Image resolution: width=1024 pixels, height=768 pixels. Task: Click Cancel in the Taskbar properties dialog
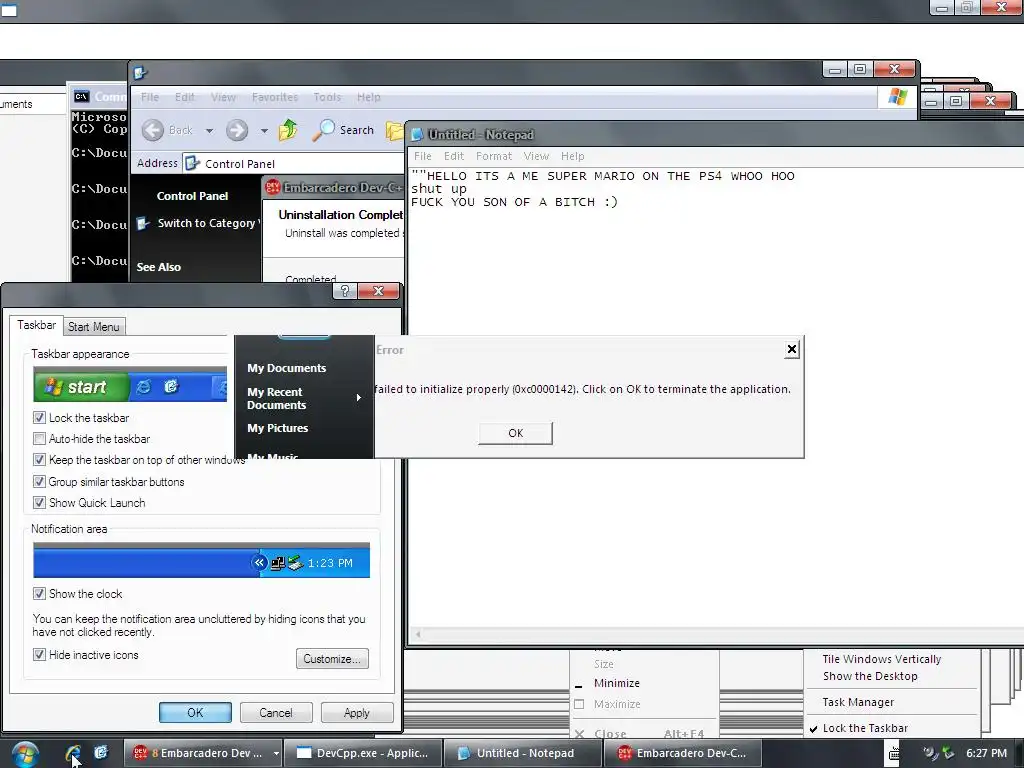pyautogui.click(x=276, y=712)
